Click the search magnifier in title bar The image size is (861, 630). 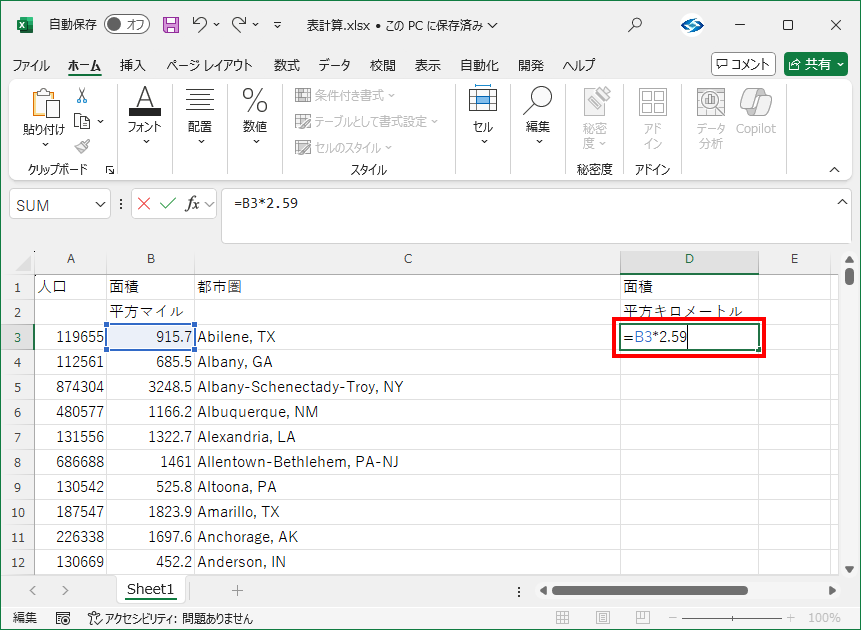pyautogui.click(x=635, y=25)
